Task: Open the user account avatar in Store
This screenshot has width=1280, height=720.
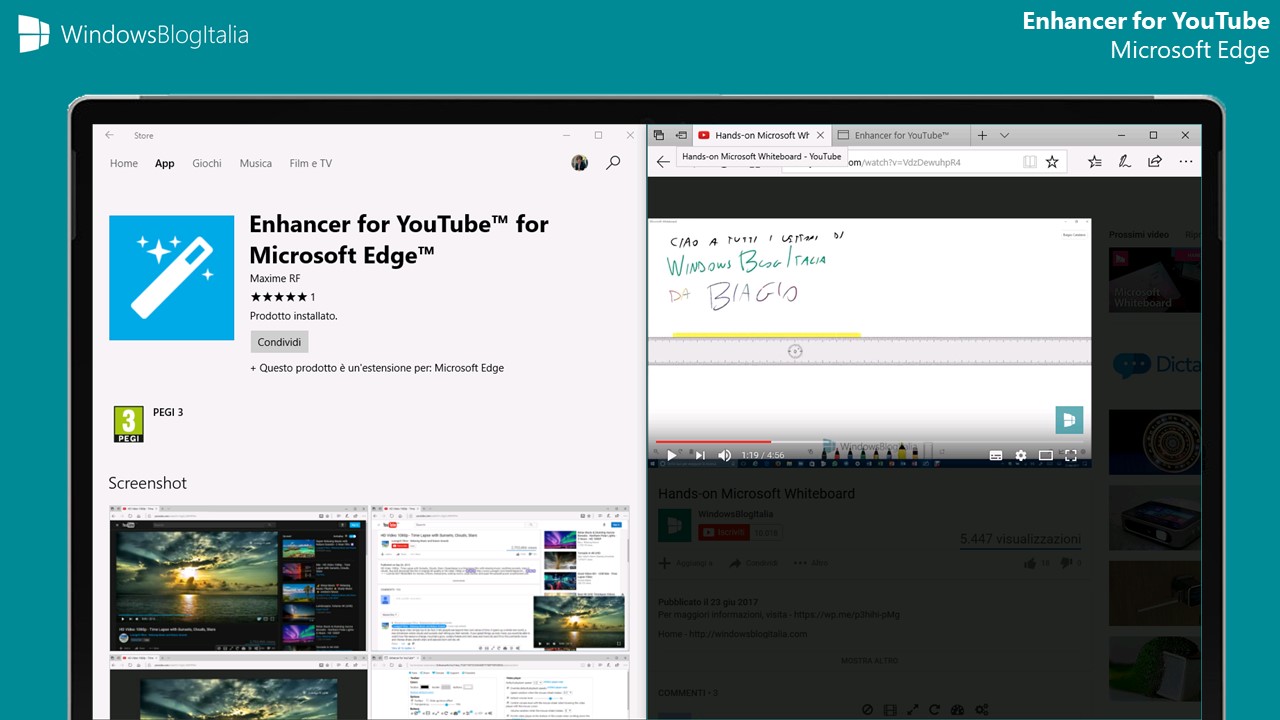Action: click(579, 163)
